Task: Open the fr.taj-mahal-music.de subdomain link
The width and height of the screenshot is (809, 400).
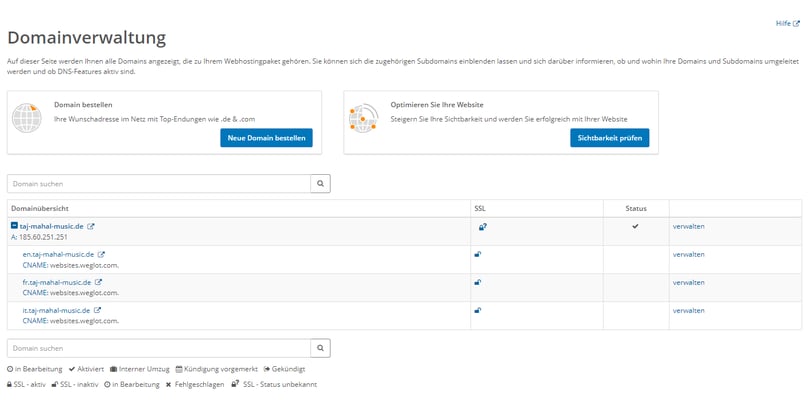Action: click(x=56, y=282)
